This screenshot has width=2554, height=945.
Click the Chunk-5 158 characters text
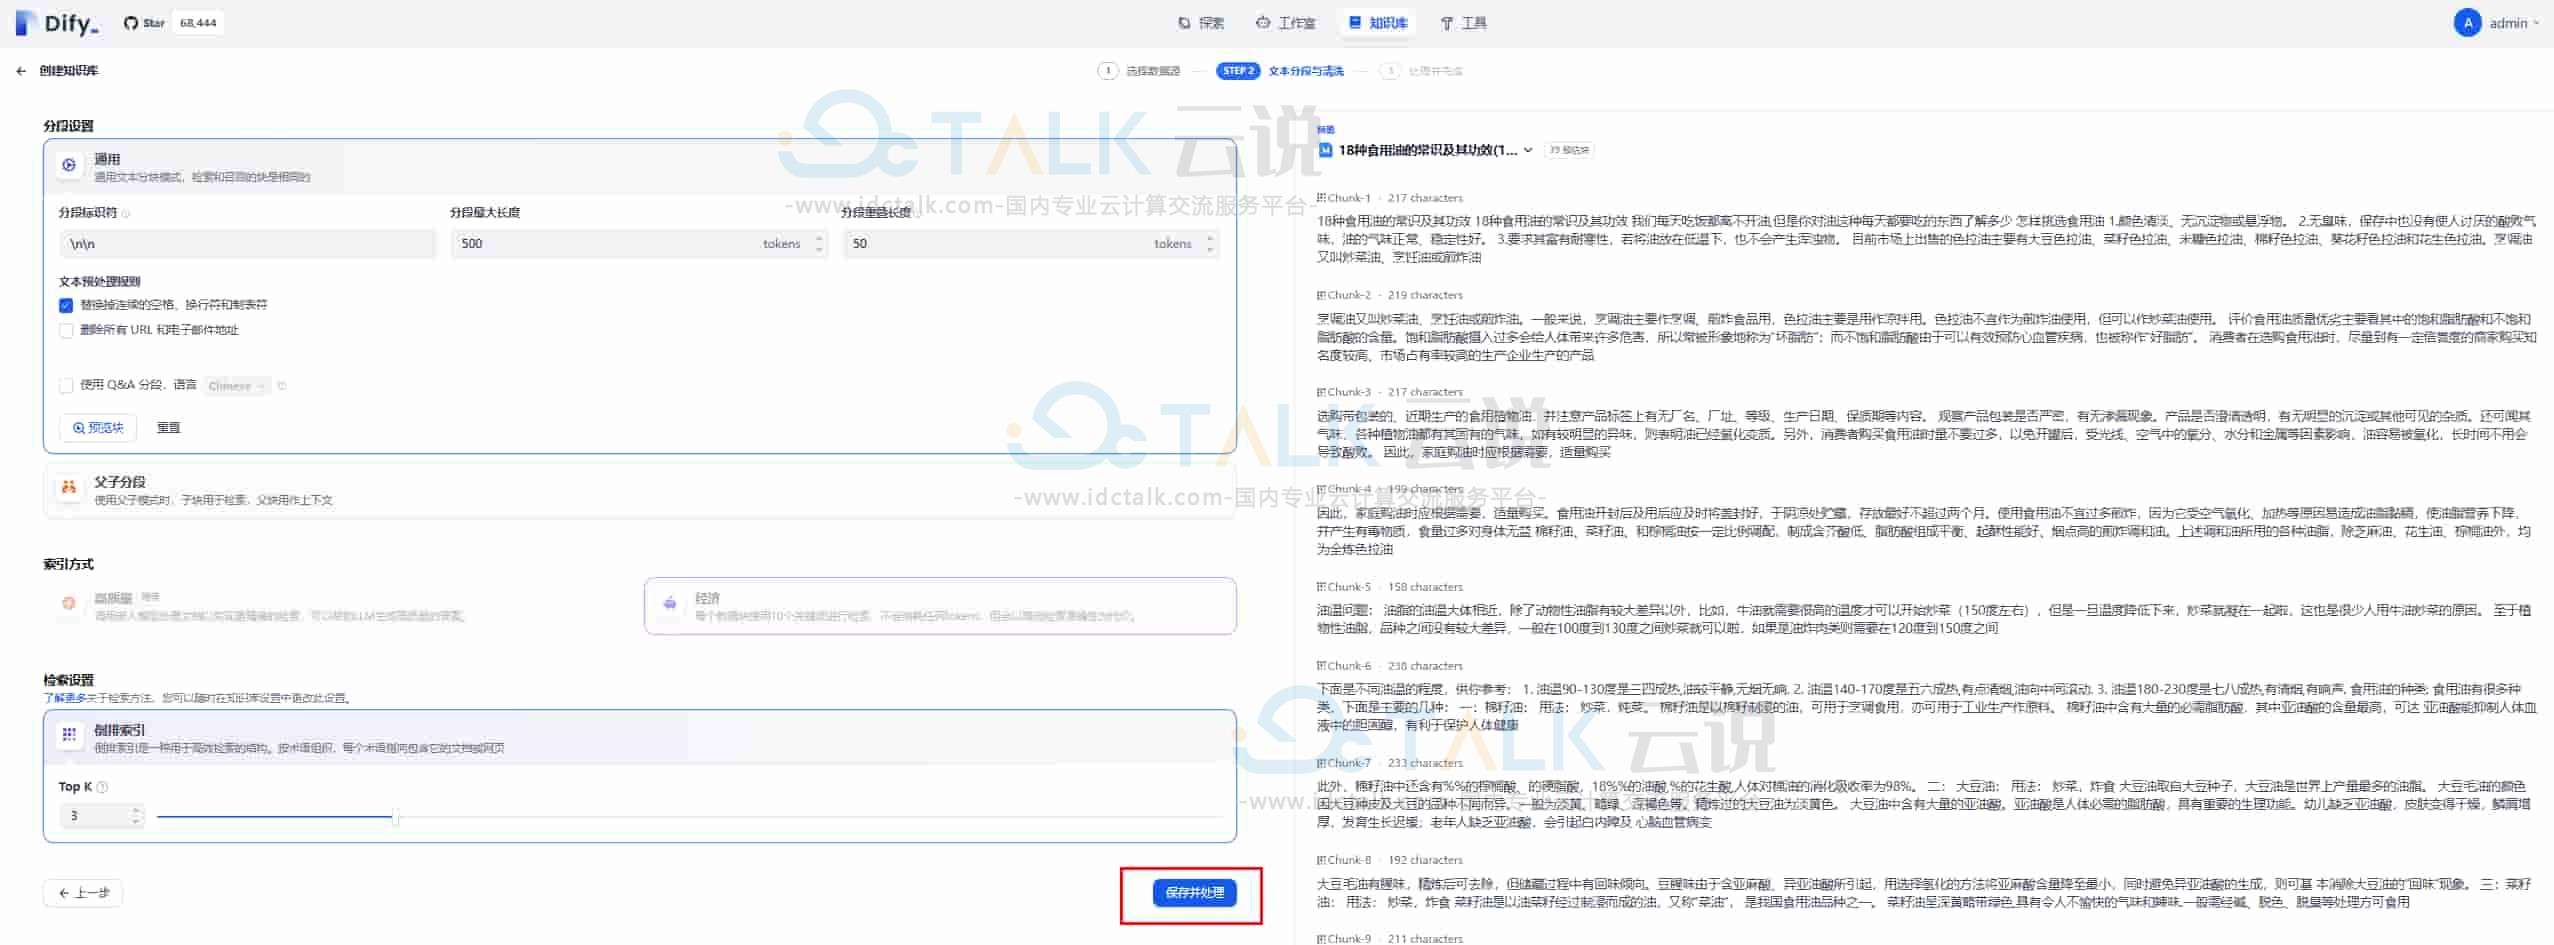(x=1425, y=587)
